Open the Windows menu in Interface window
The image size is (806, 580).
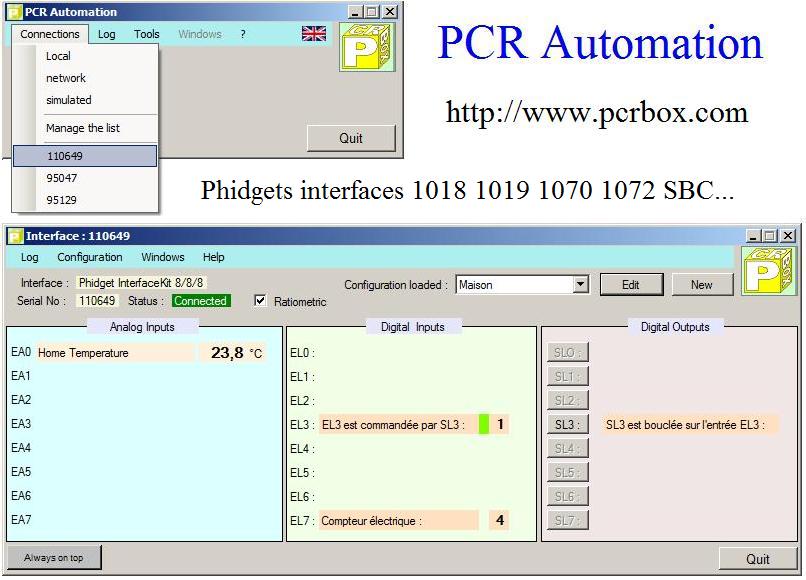[162, 257]
